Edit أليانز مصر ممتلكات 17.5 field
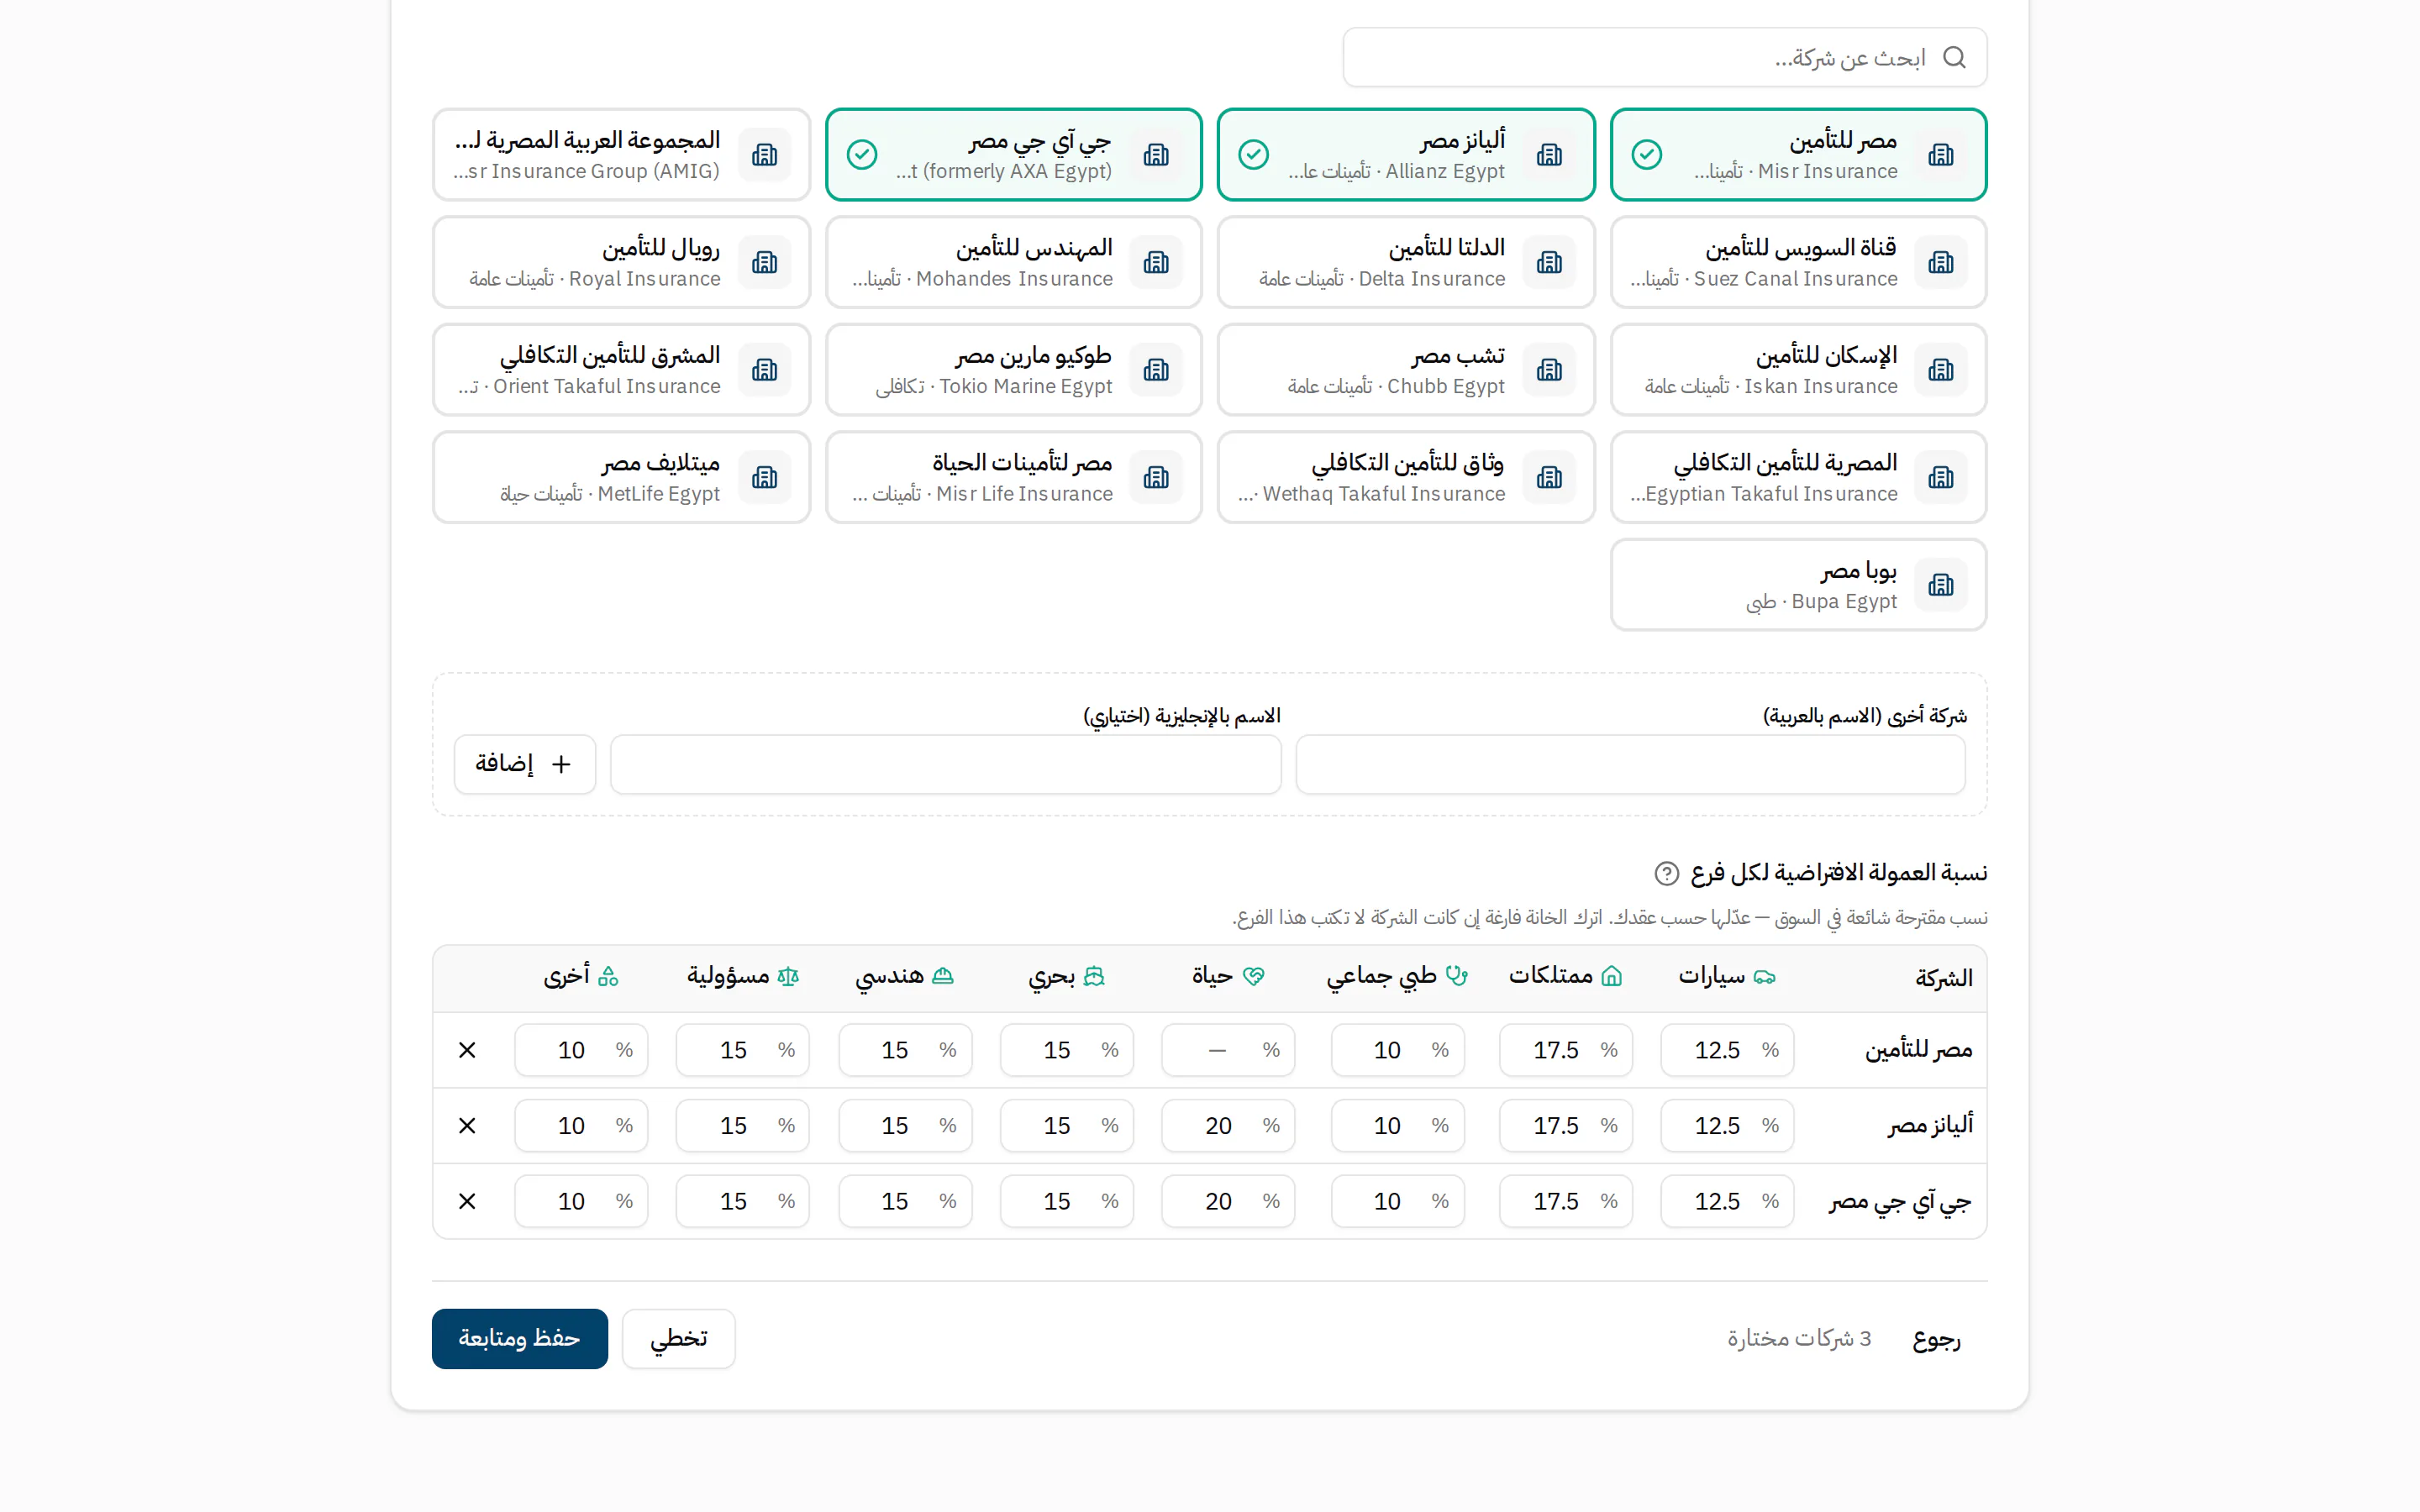2420x1512 pixels. [x=1565, y=1126]
